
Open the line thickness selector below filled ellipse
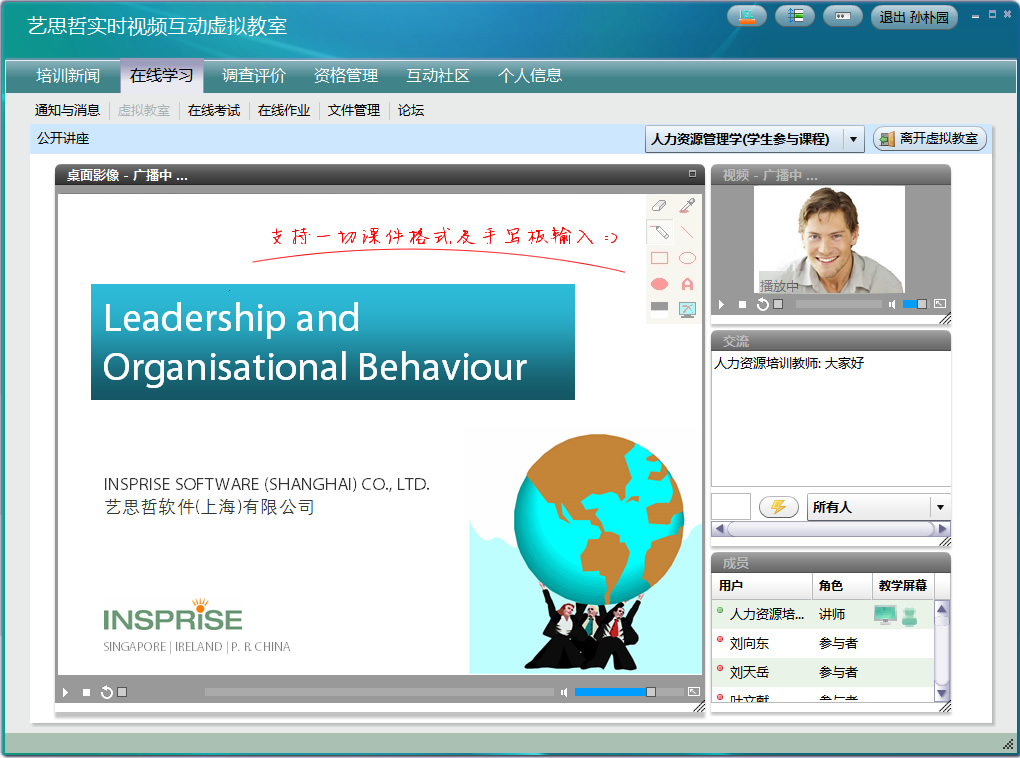click(659, 309)
